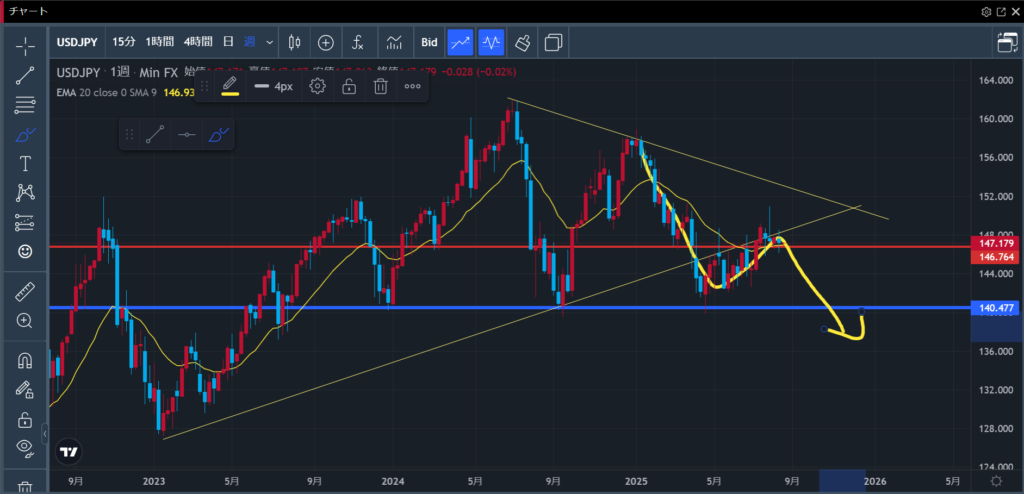Collapse the left drawing toolbar arrow
Image resolution: width=1024 pixels, height=494 pixels.
coord(45,433)
